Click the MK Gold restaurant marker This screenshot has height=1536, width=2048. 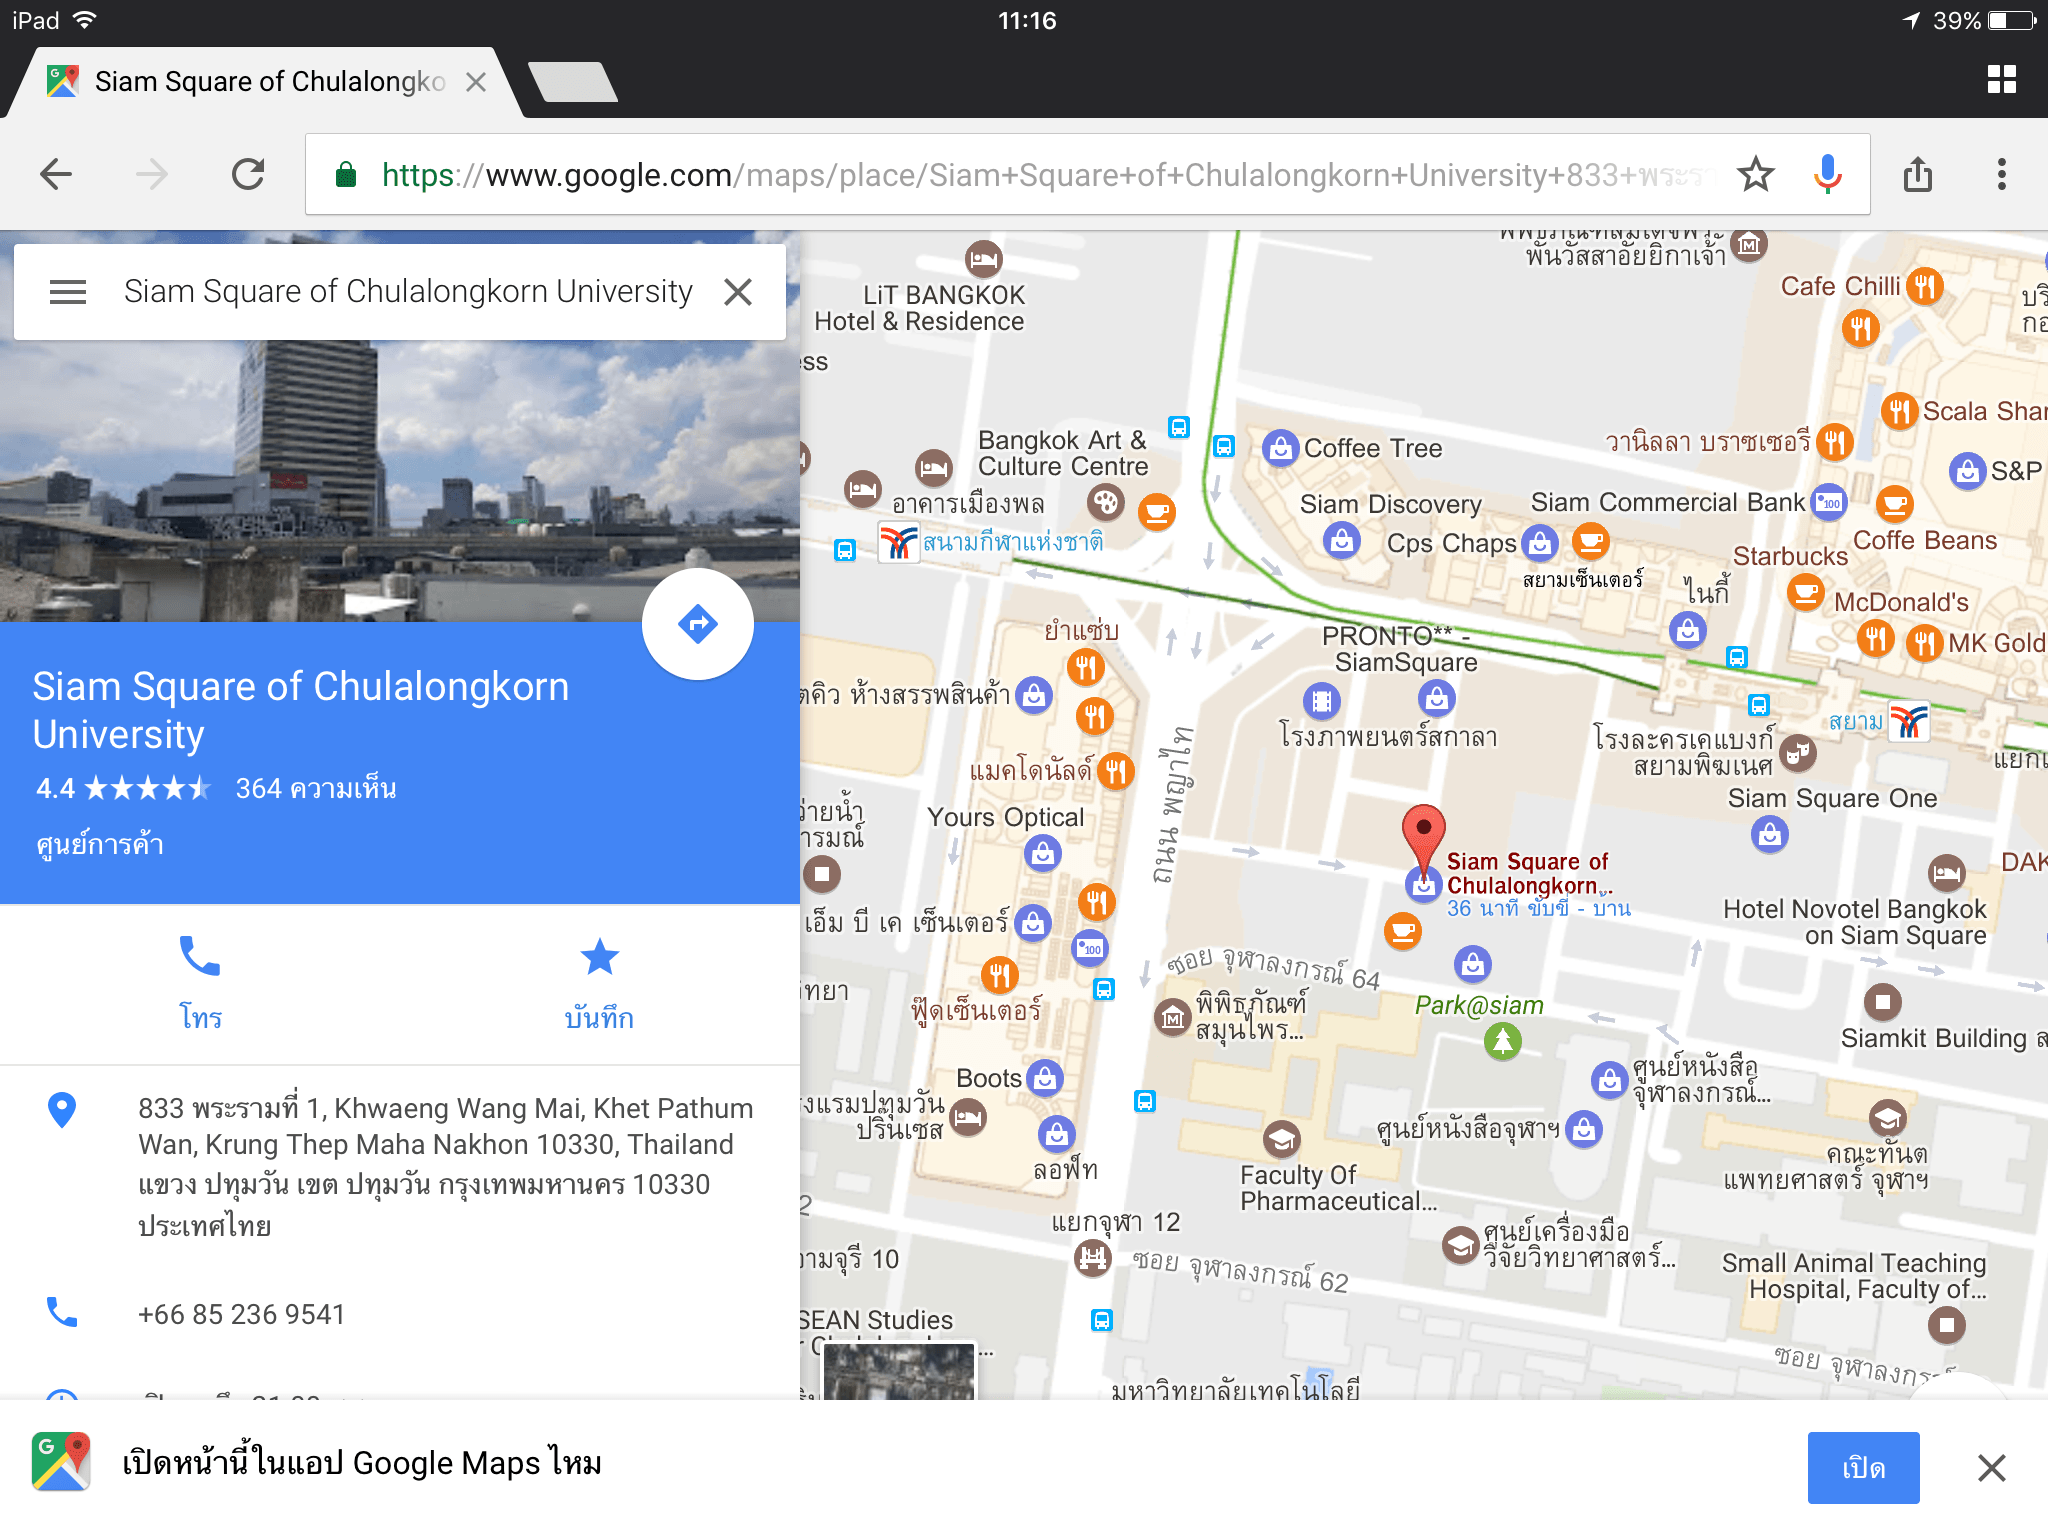[1923, 643]
